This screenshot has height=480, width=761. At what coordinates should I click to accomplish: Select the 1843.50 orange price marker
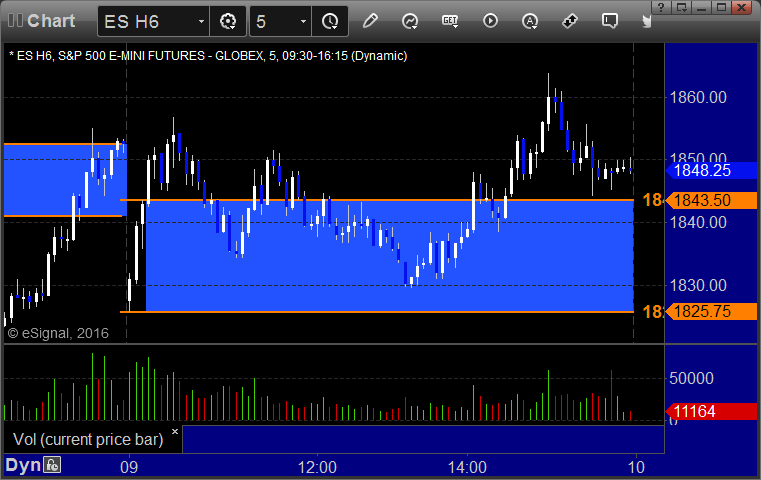tap(711, 200)
